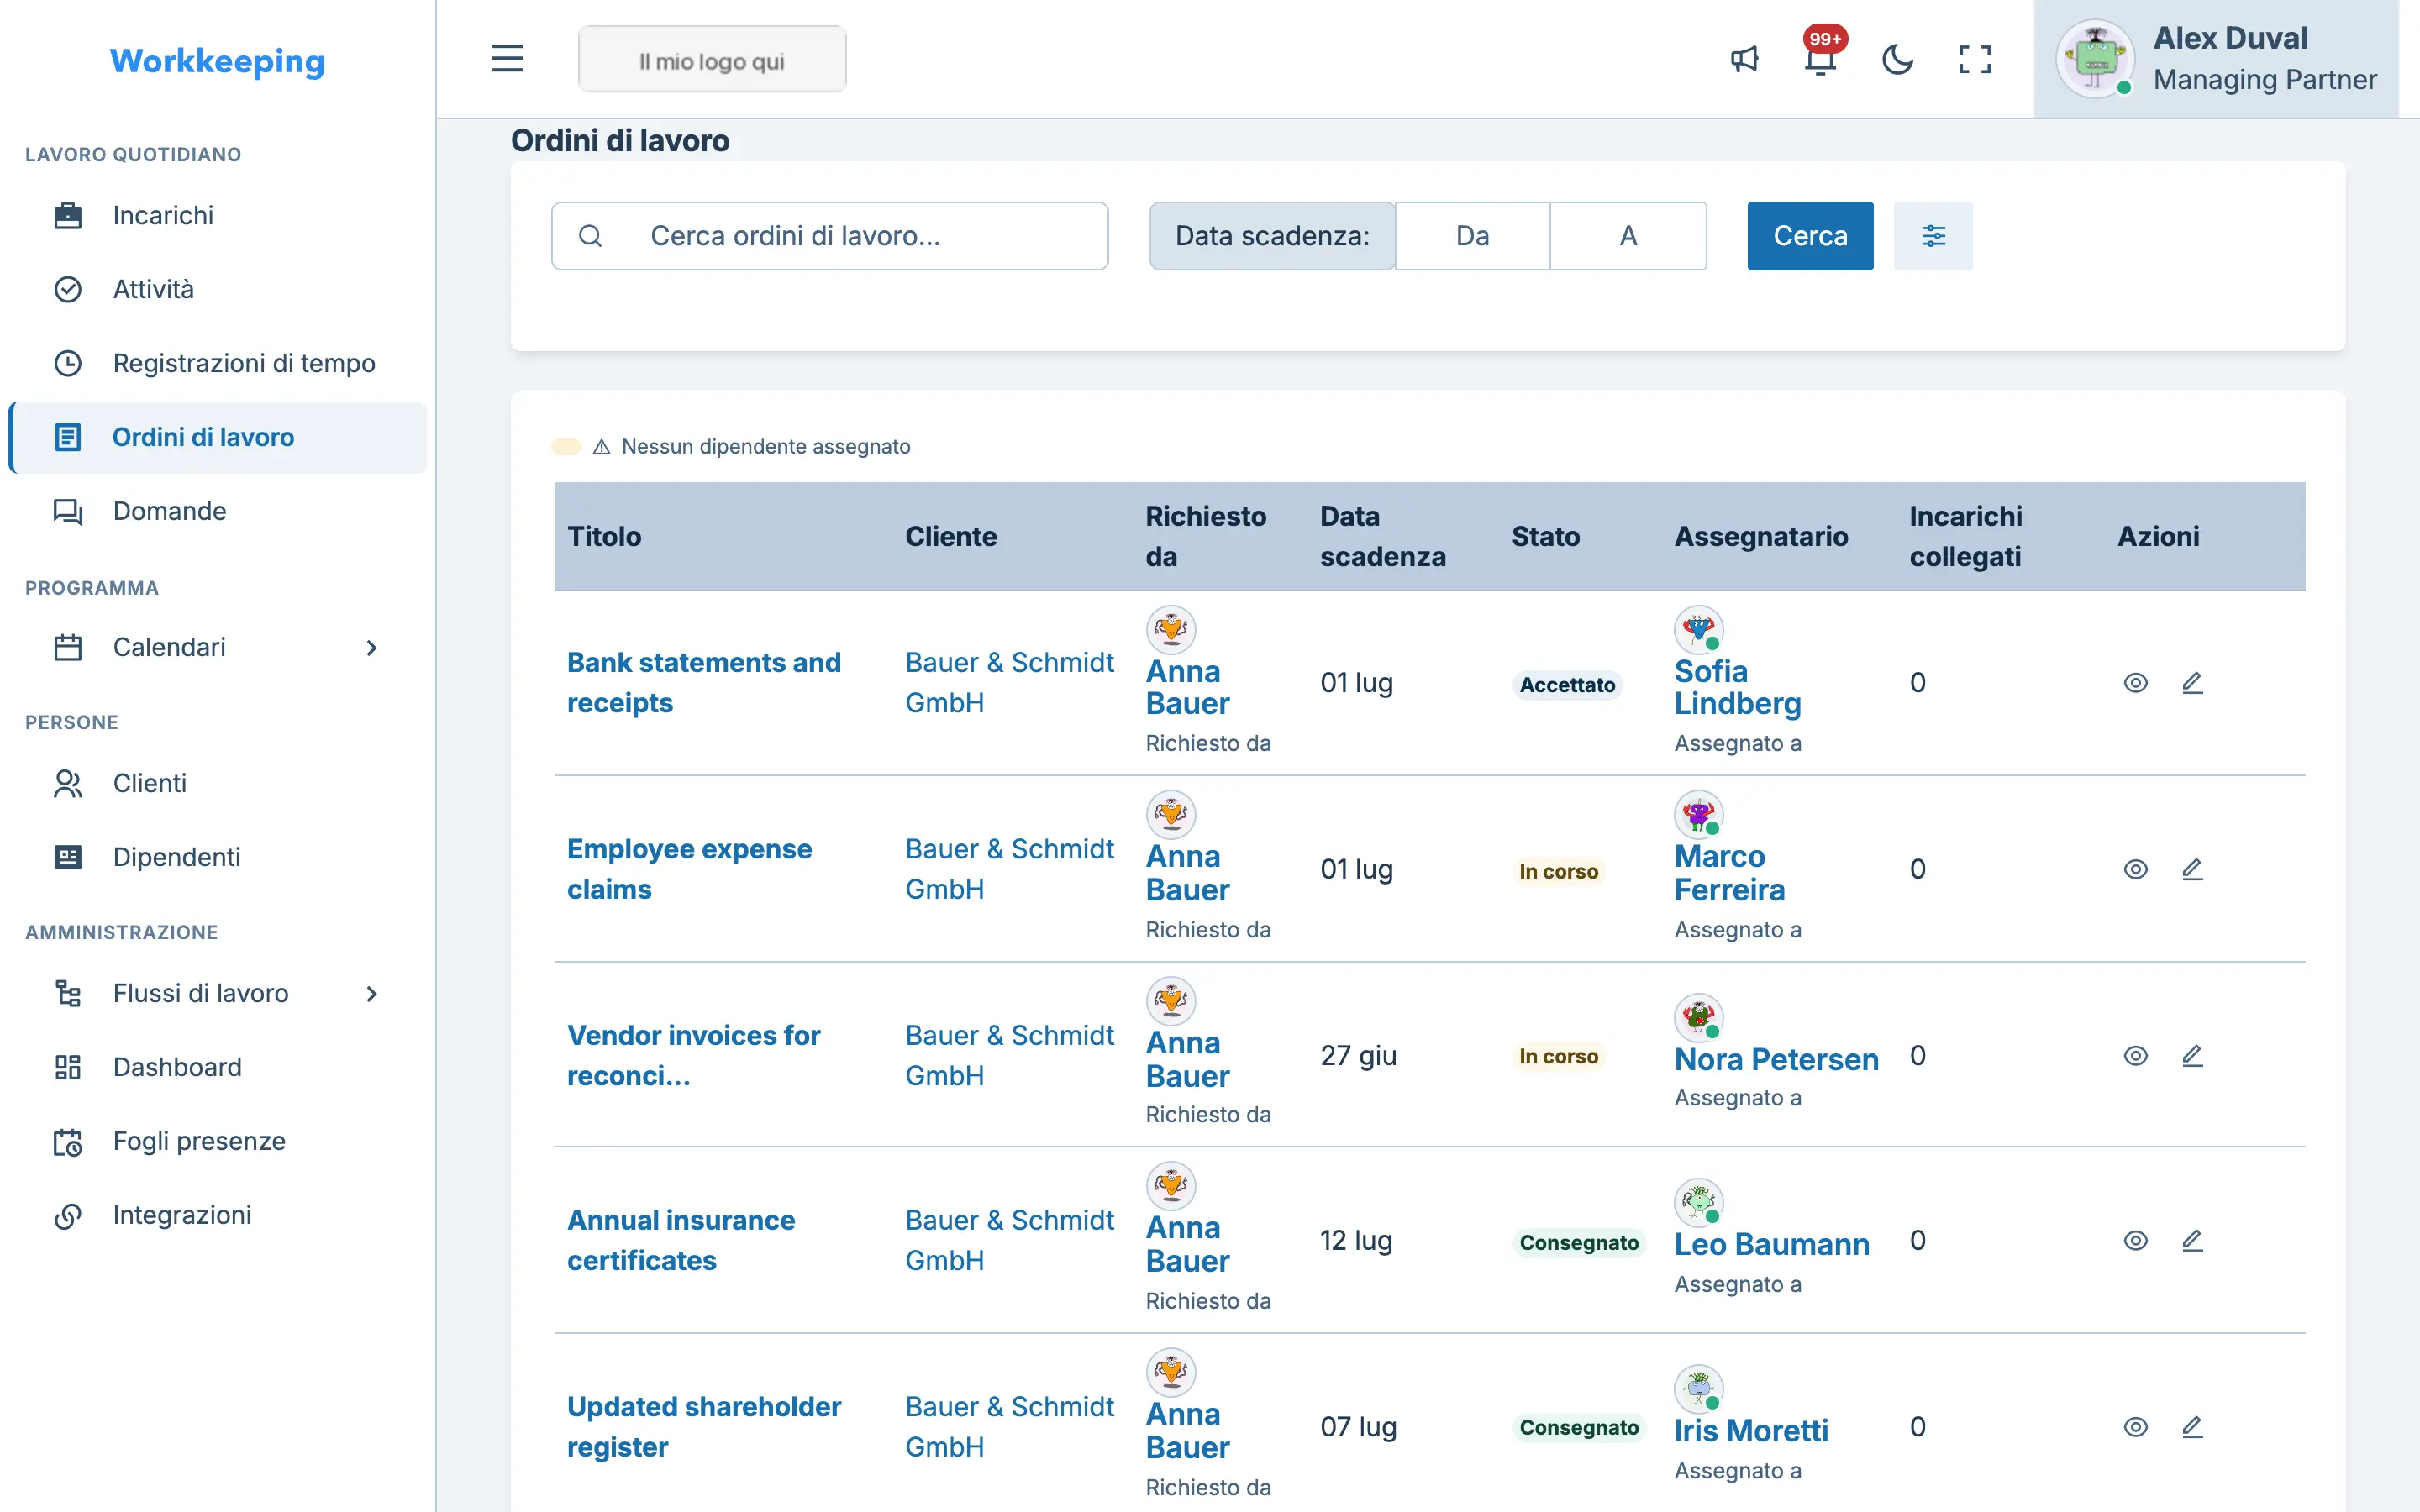Open advanced filters sliders icon
The image size is (2420, 1512).
coord(1933,236)
